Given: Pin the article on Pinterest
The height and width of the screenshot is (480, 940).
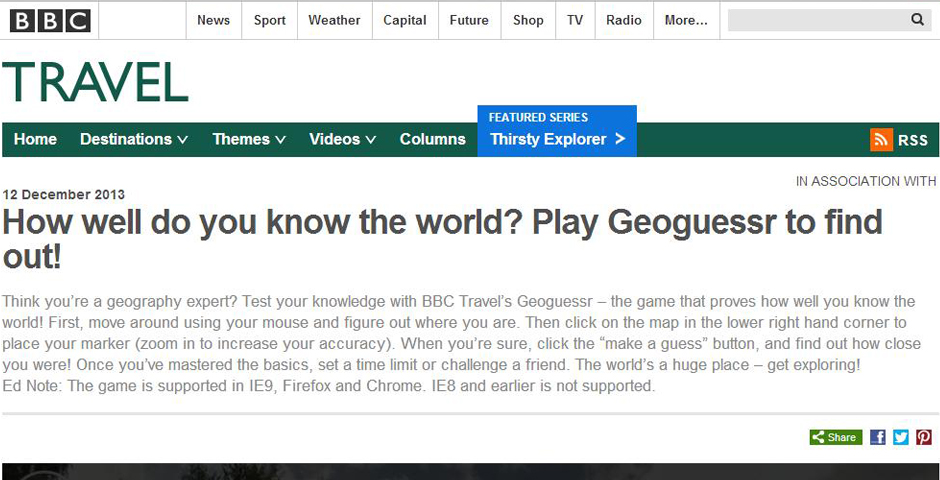Looking at the screenshot, I should coord(924,437).
